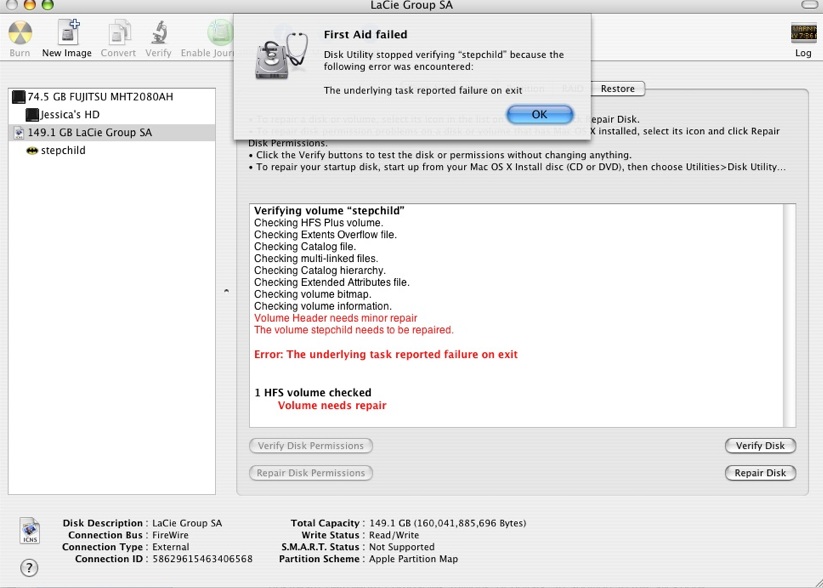
Task: Click the Write Status 'Read/Write' value
Action: [394, 535]
